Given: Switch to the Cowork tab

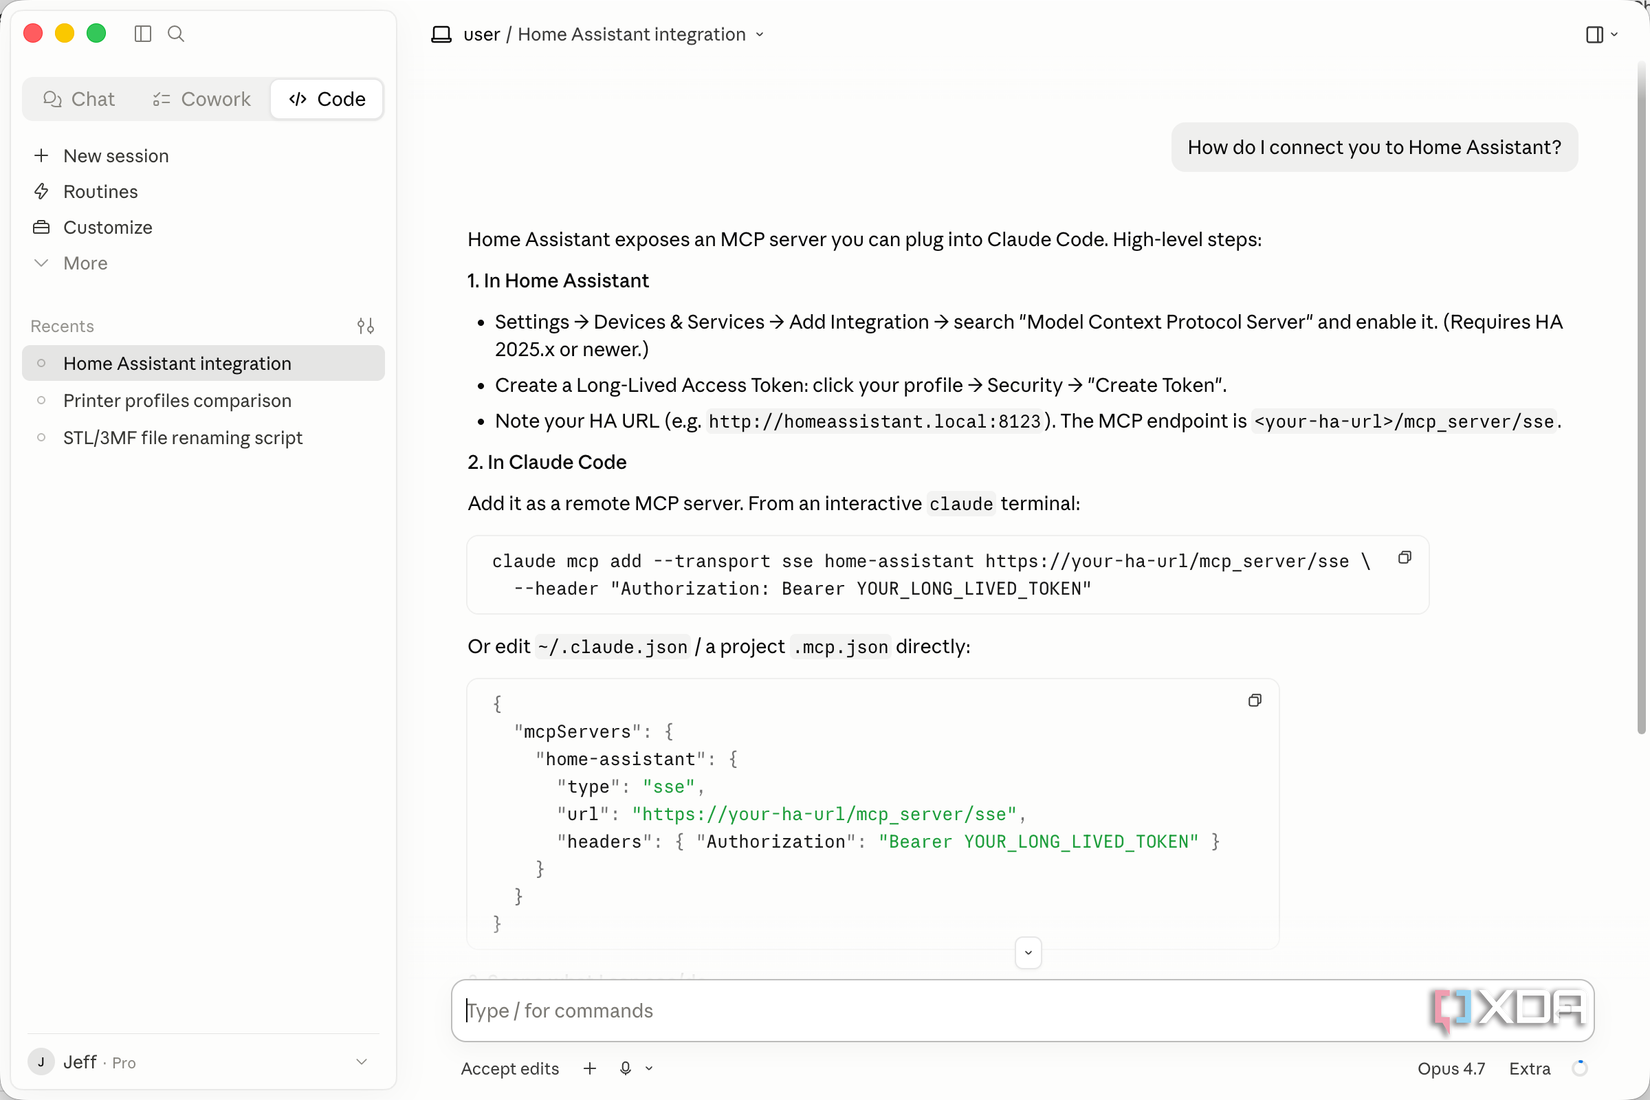Looking at the screenshot, I should pos(202,99).
